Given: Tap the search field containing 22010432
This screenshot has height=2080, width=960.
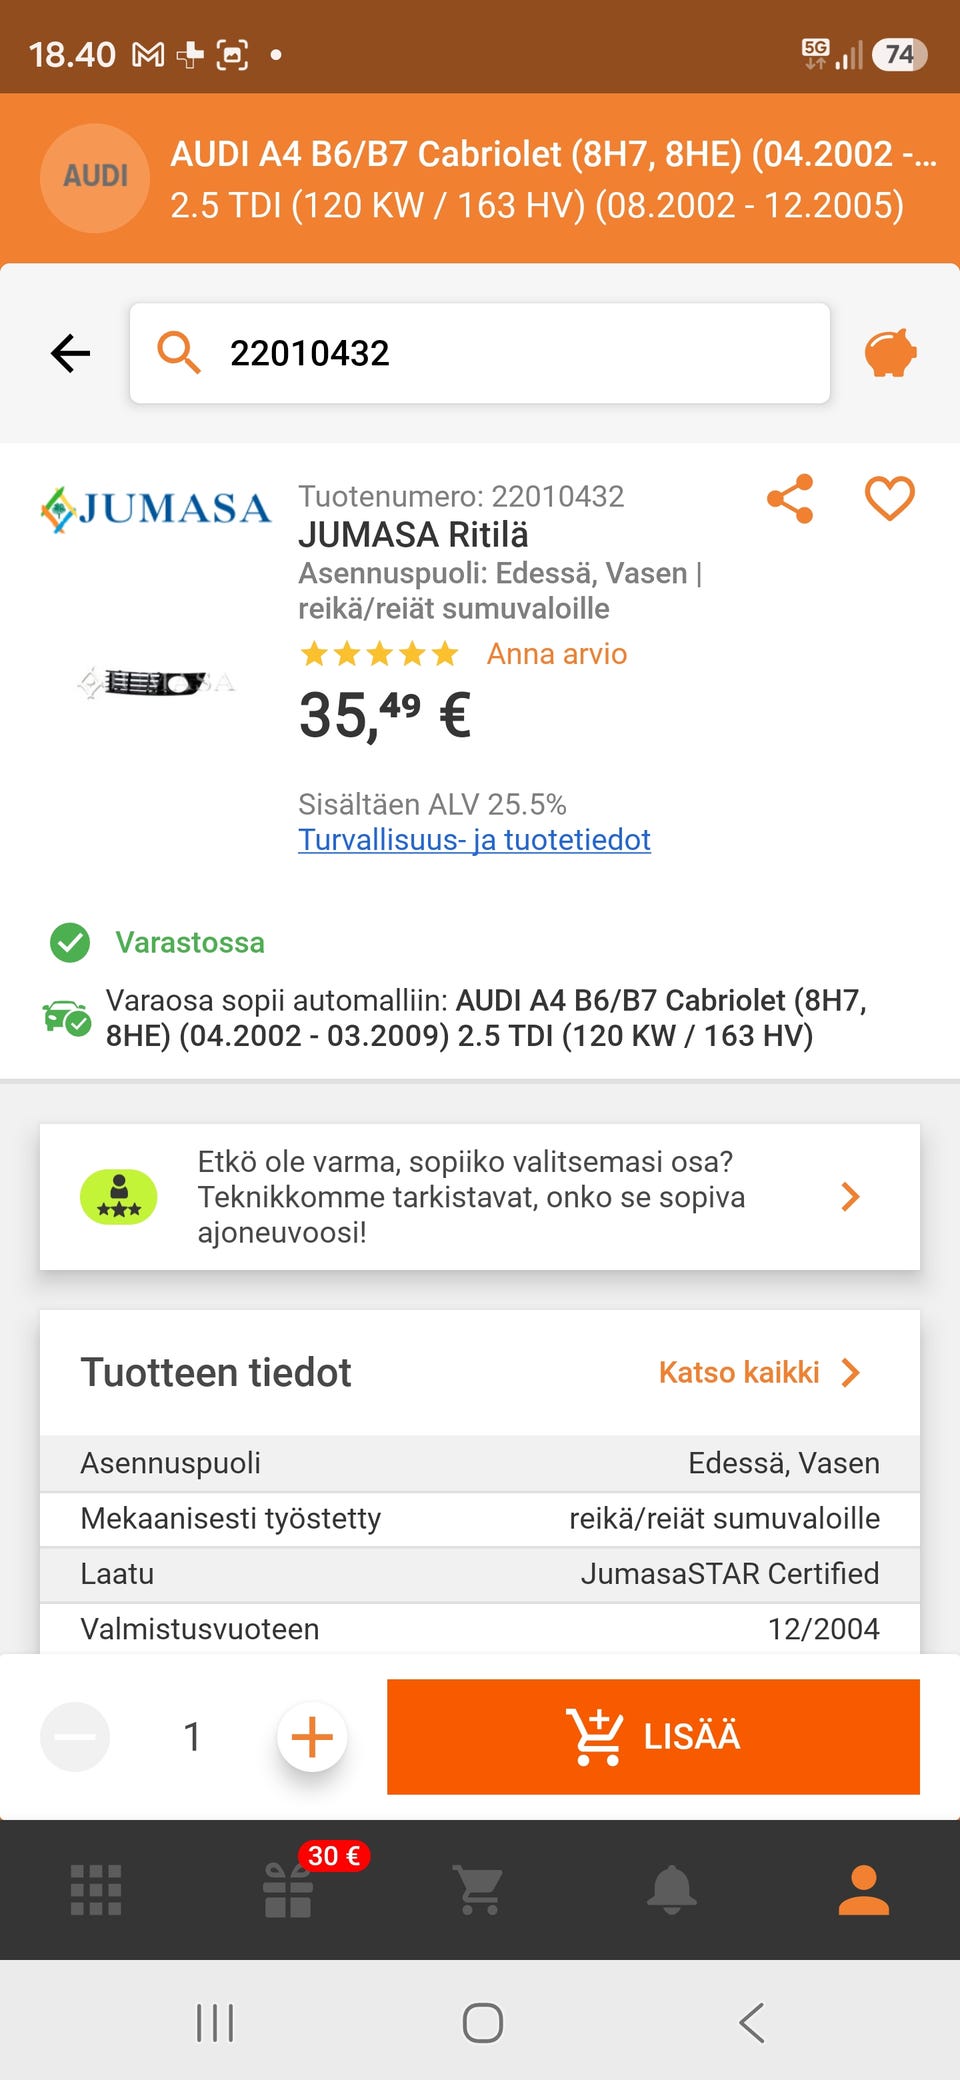Looking at the screenshot, I should 480,353.
